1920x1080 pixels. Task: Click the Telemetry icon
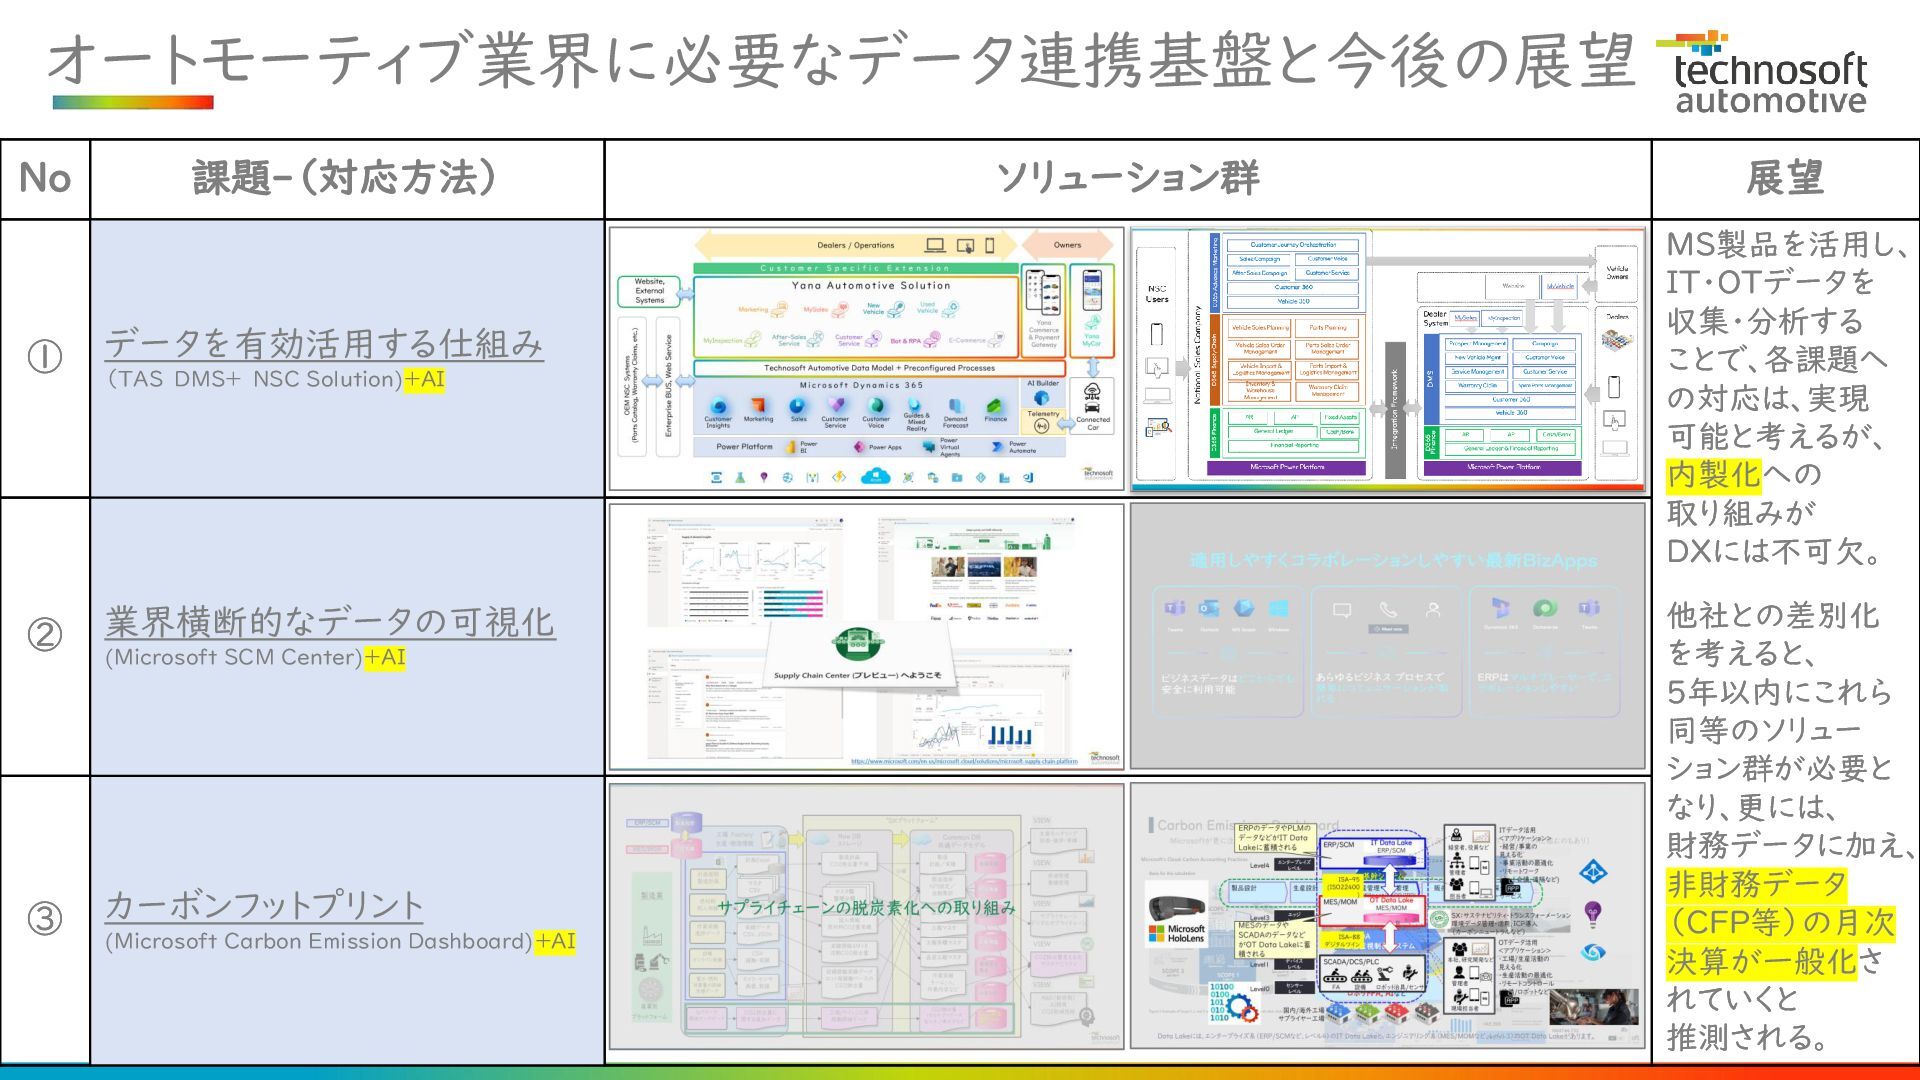1041,426
